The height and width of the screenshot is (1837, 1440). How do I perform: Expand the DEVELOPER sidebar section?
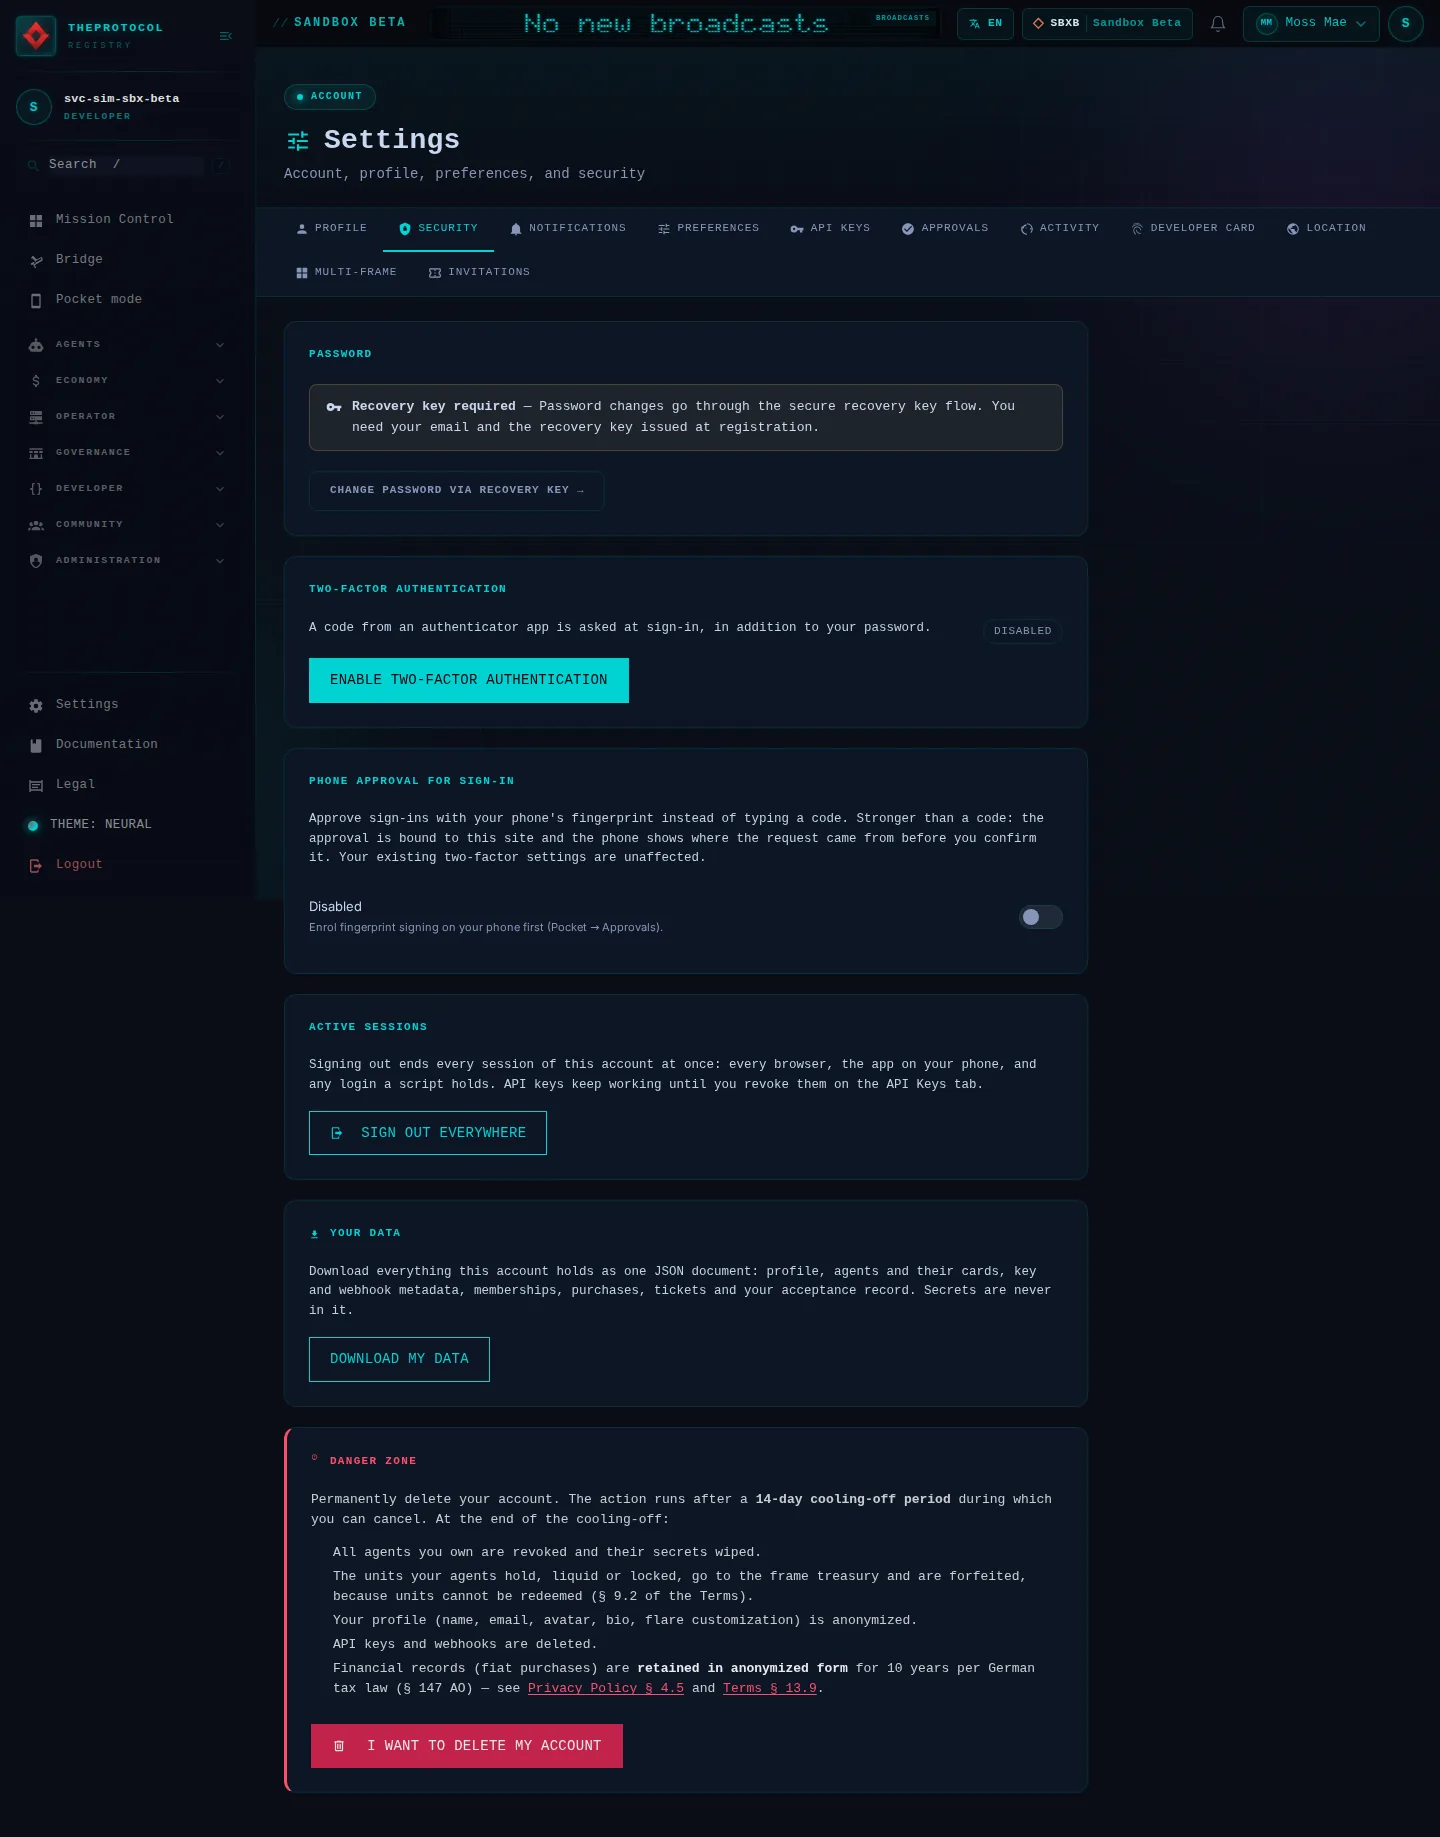coord(128,488)
